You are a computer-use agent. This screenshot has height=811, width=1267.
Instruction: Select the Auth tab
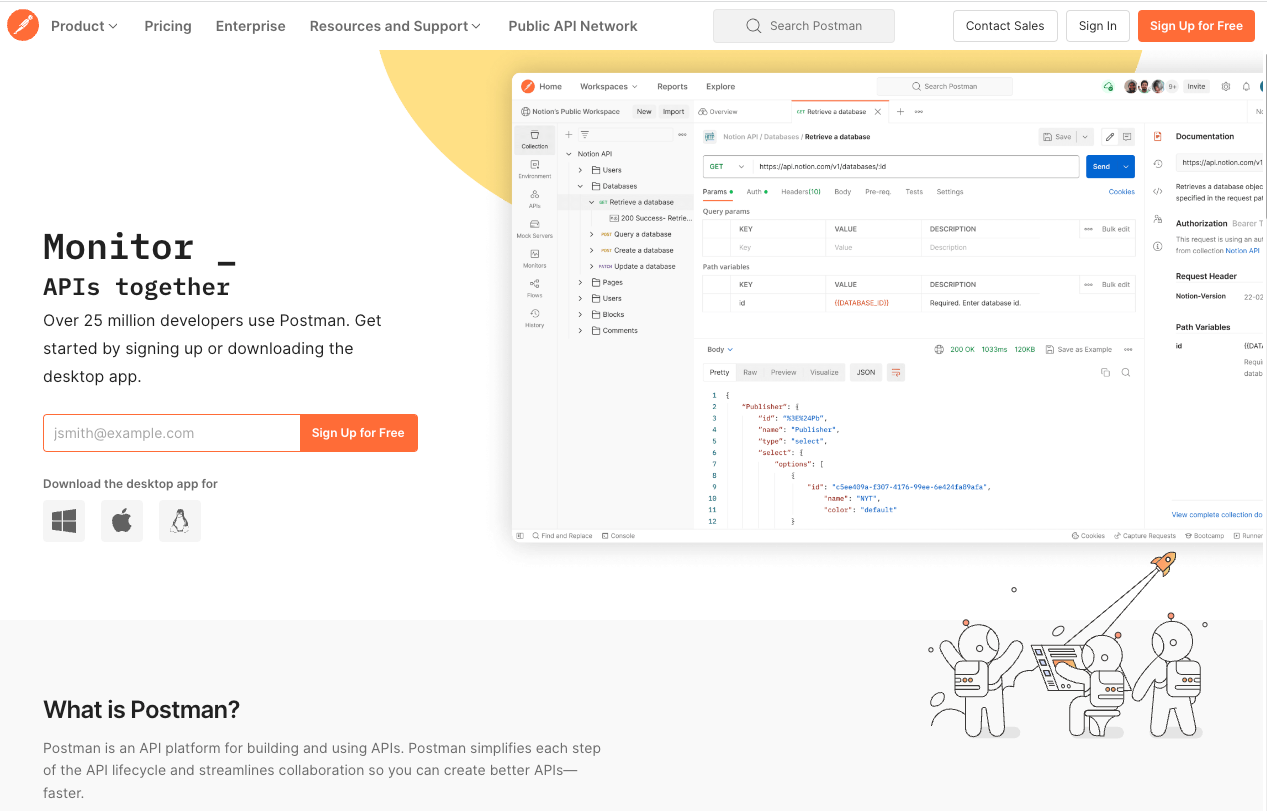757,192
